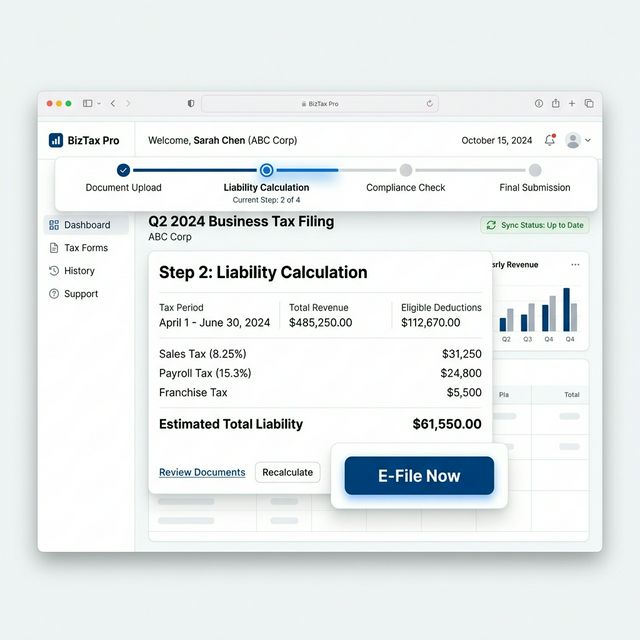Click the browser share icon

tap(556, 103)
